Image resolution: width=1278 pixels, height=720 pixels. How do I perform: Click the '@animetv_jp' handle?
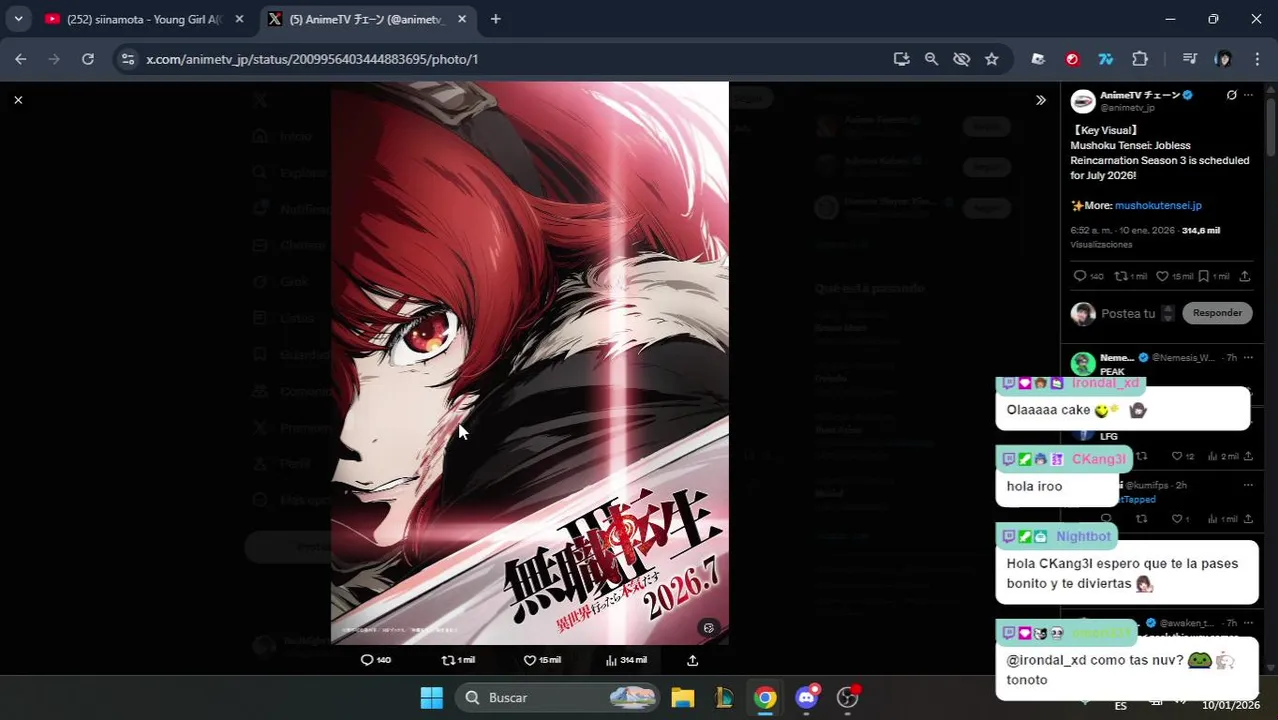coord(1128,107)
